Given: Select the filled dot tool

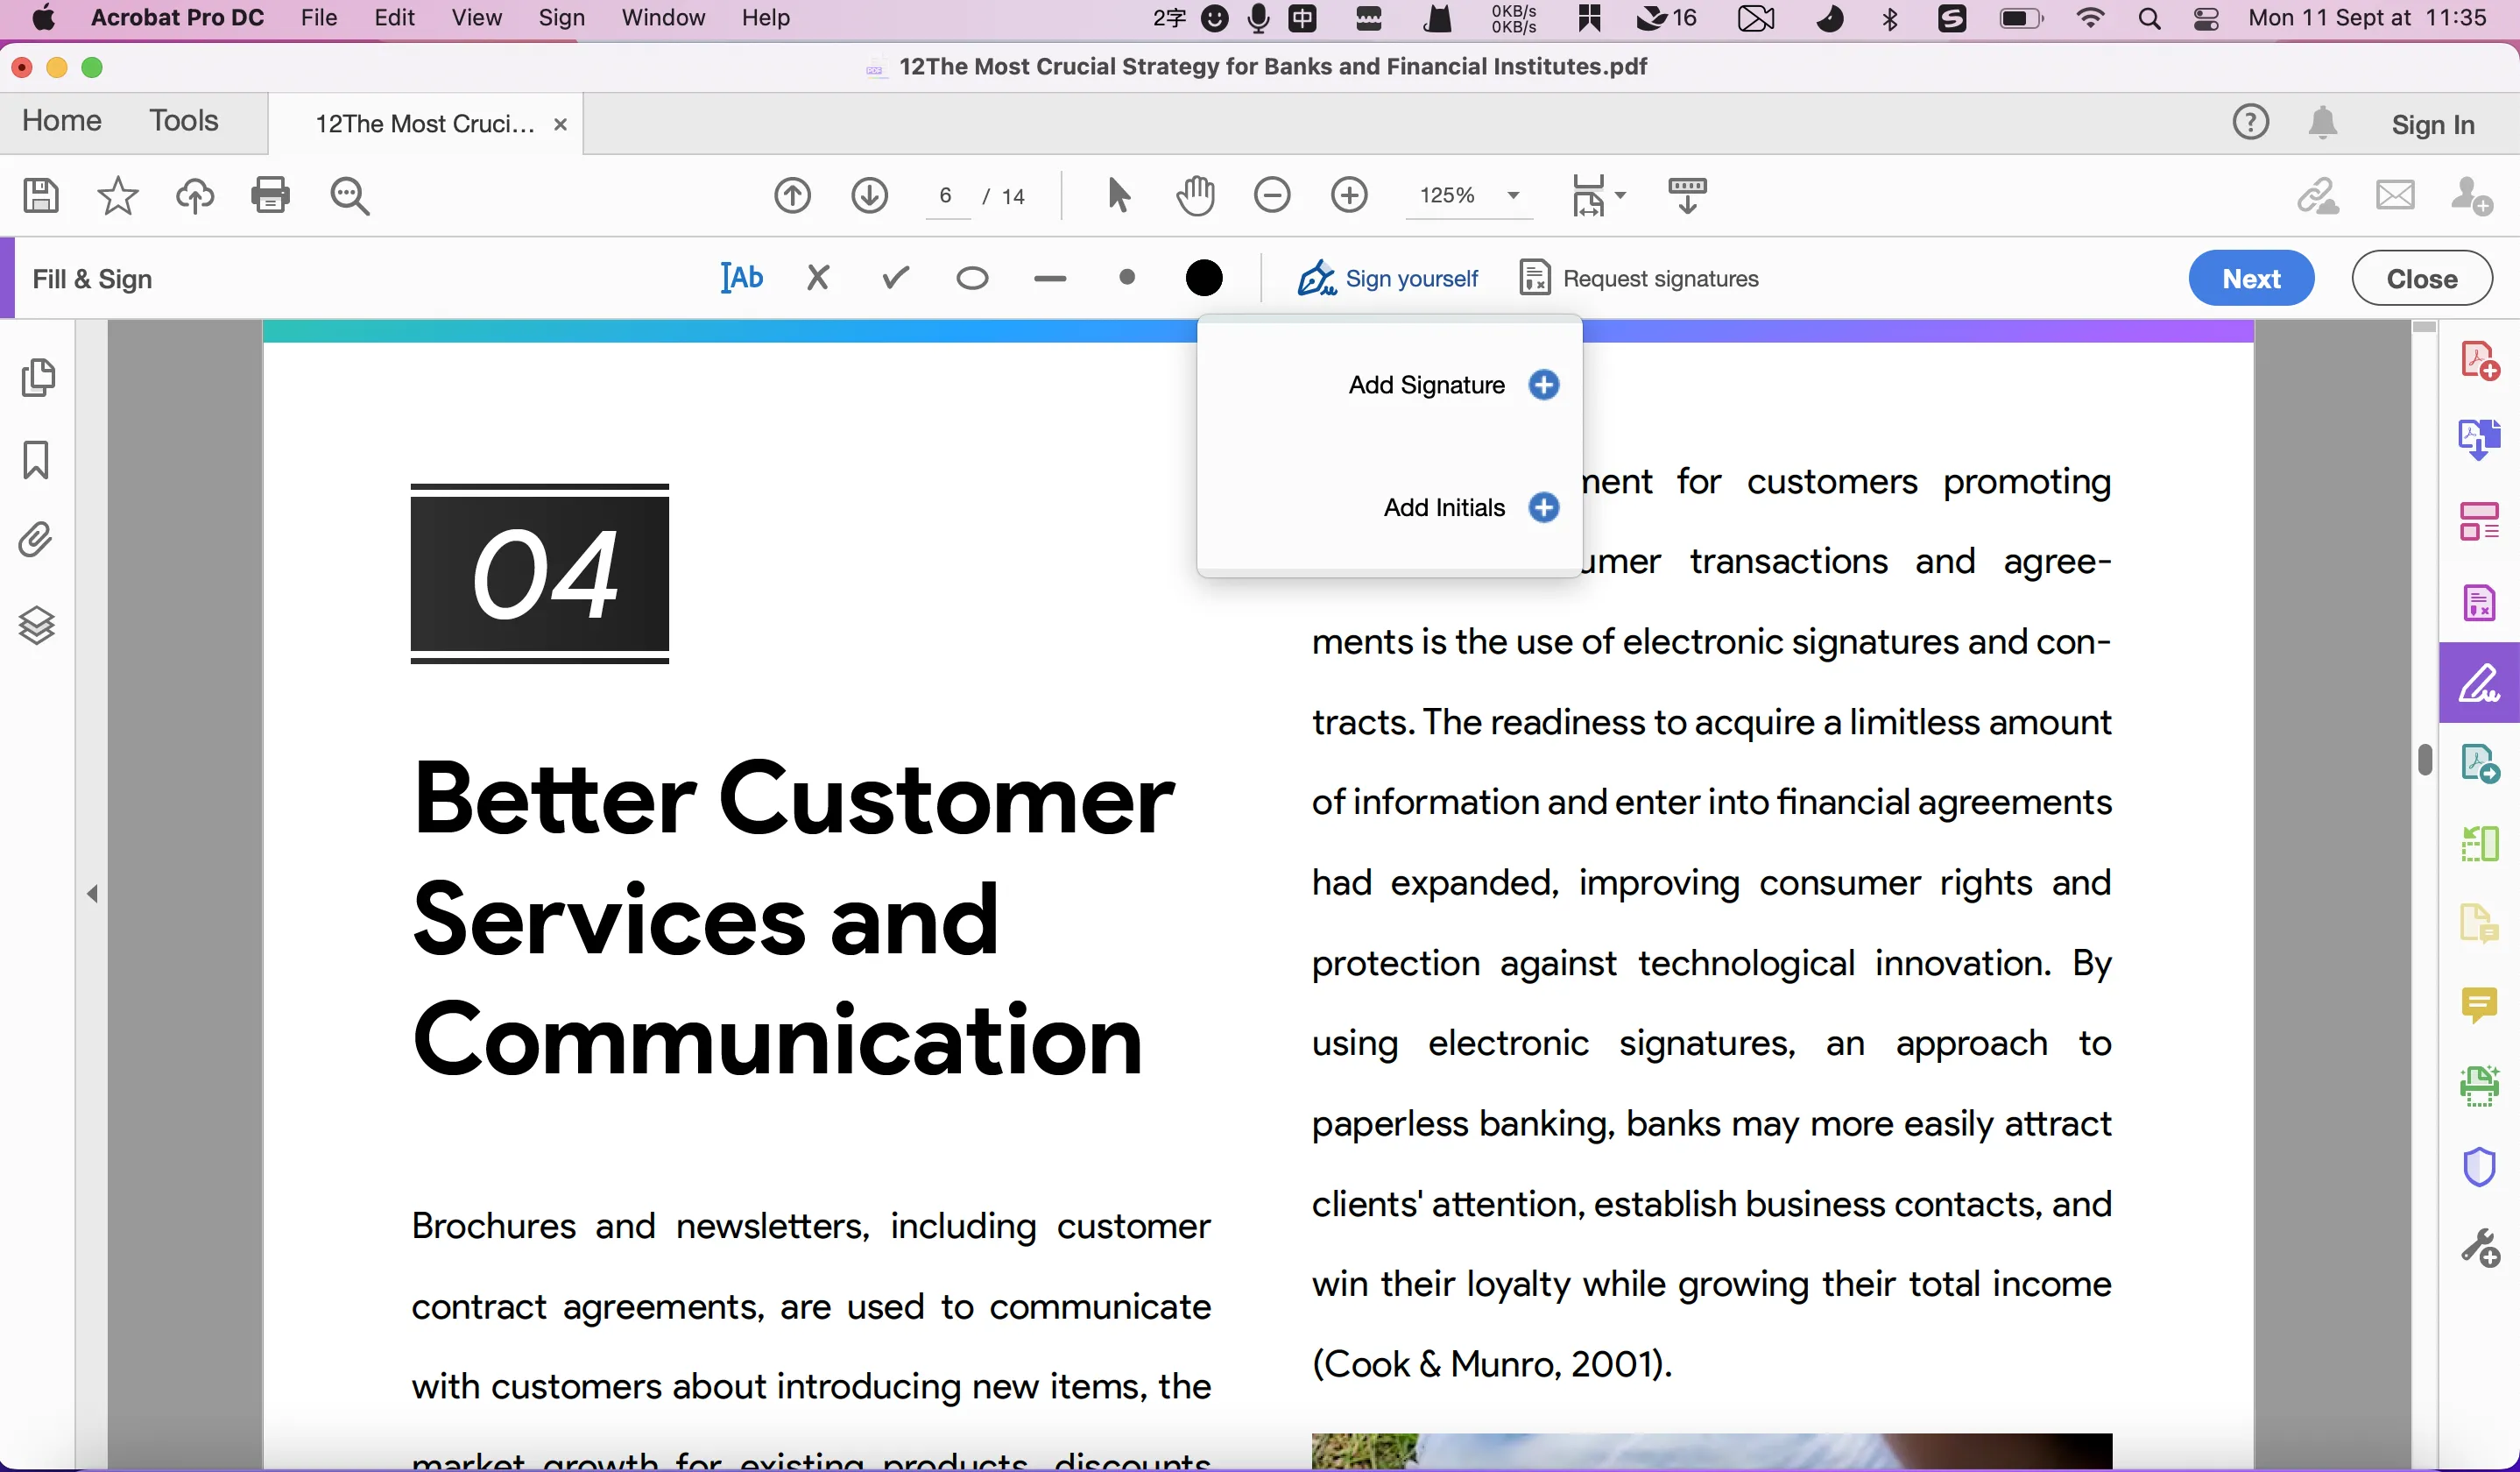Looking at the screenshot, I should pyautogui.click(x=1128, y=277).
